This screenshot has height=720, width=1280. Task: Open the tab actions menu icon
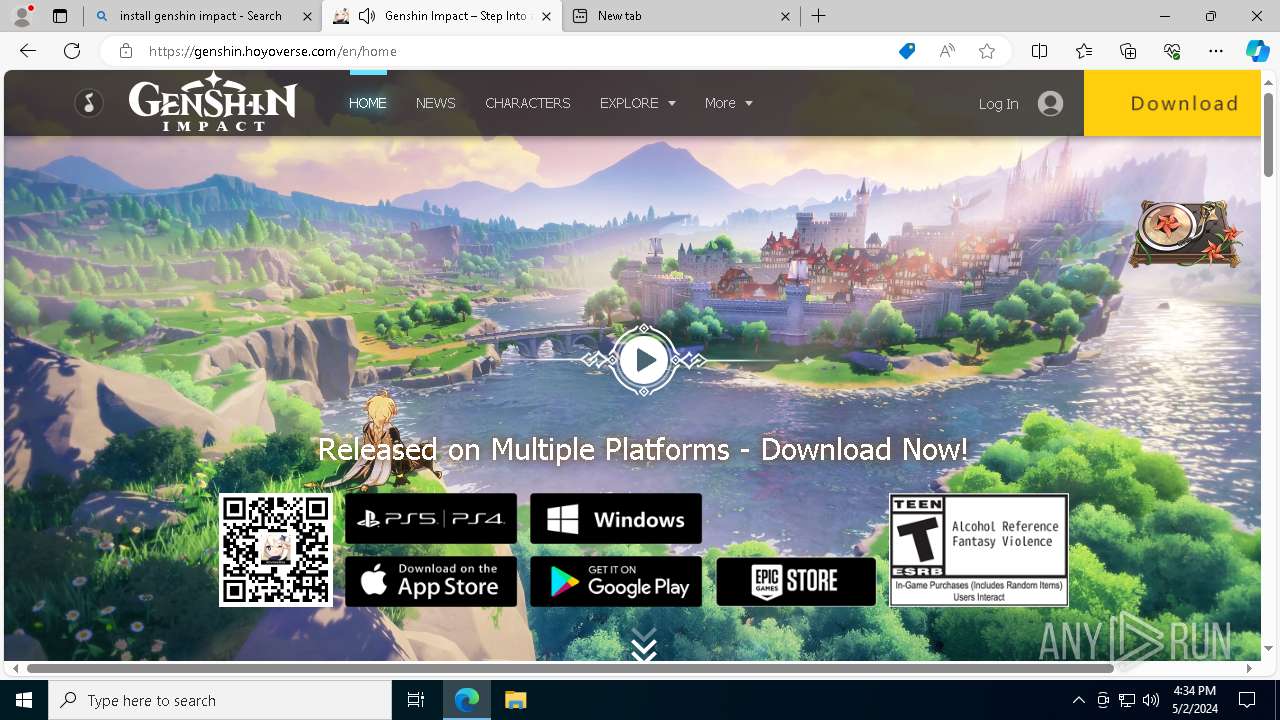point(60,16)
